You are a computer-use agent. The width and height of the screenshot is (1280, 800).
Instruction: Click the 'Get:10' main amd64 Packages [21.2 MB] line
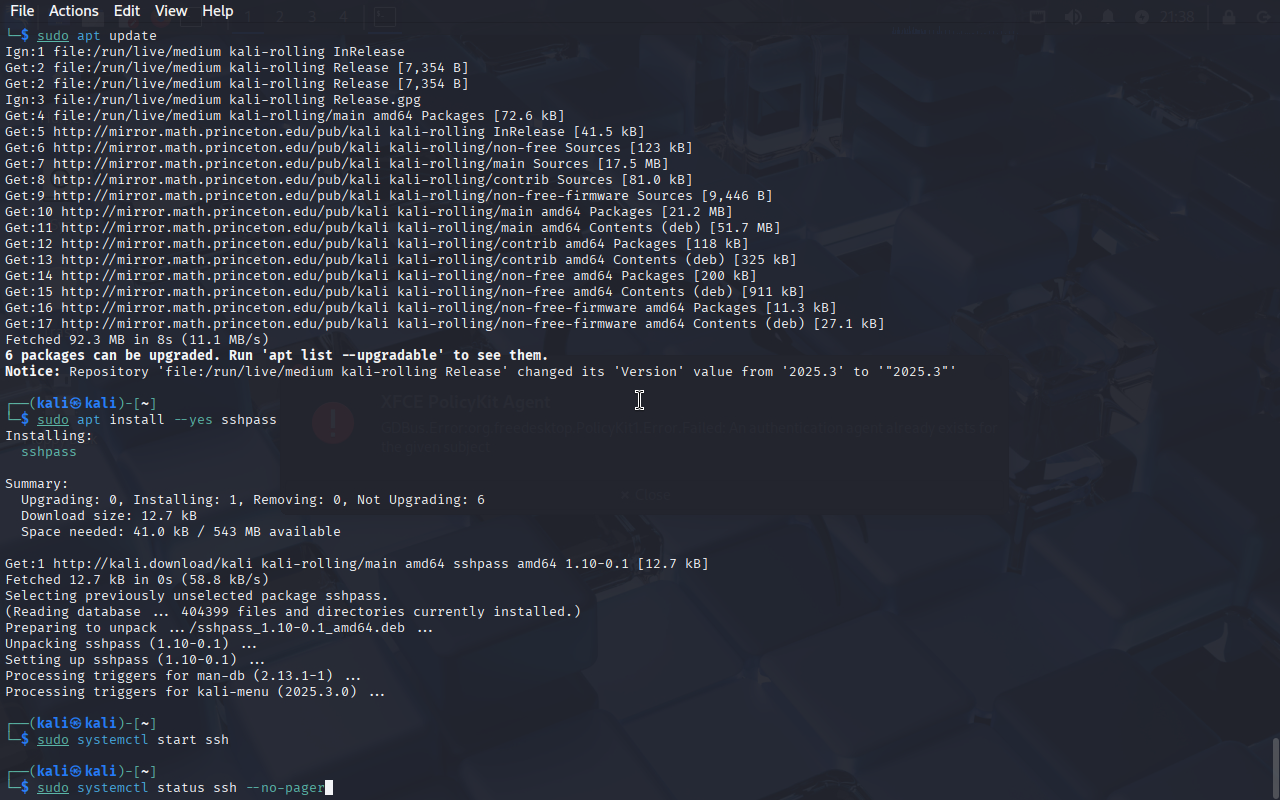point(369,212)
